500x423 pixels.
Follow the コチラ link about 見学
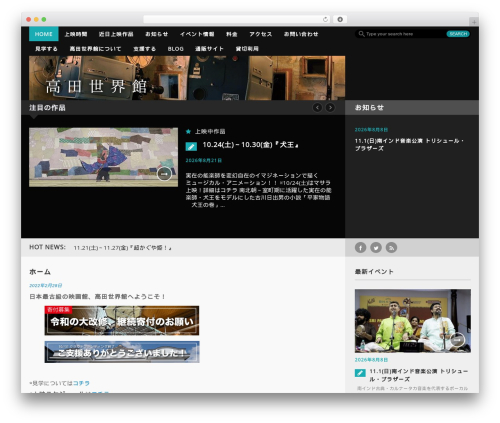81,383
